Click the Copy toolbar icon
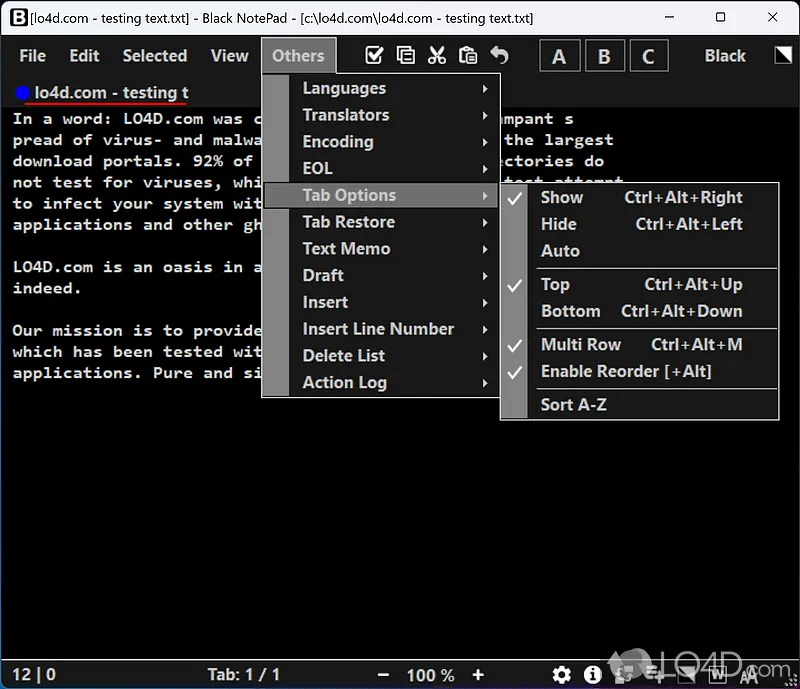 (x=406, y=55)
